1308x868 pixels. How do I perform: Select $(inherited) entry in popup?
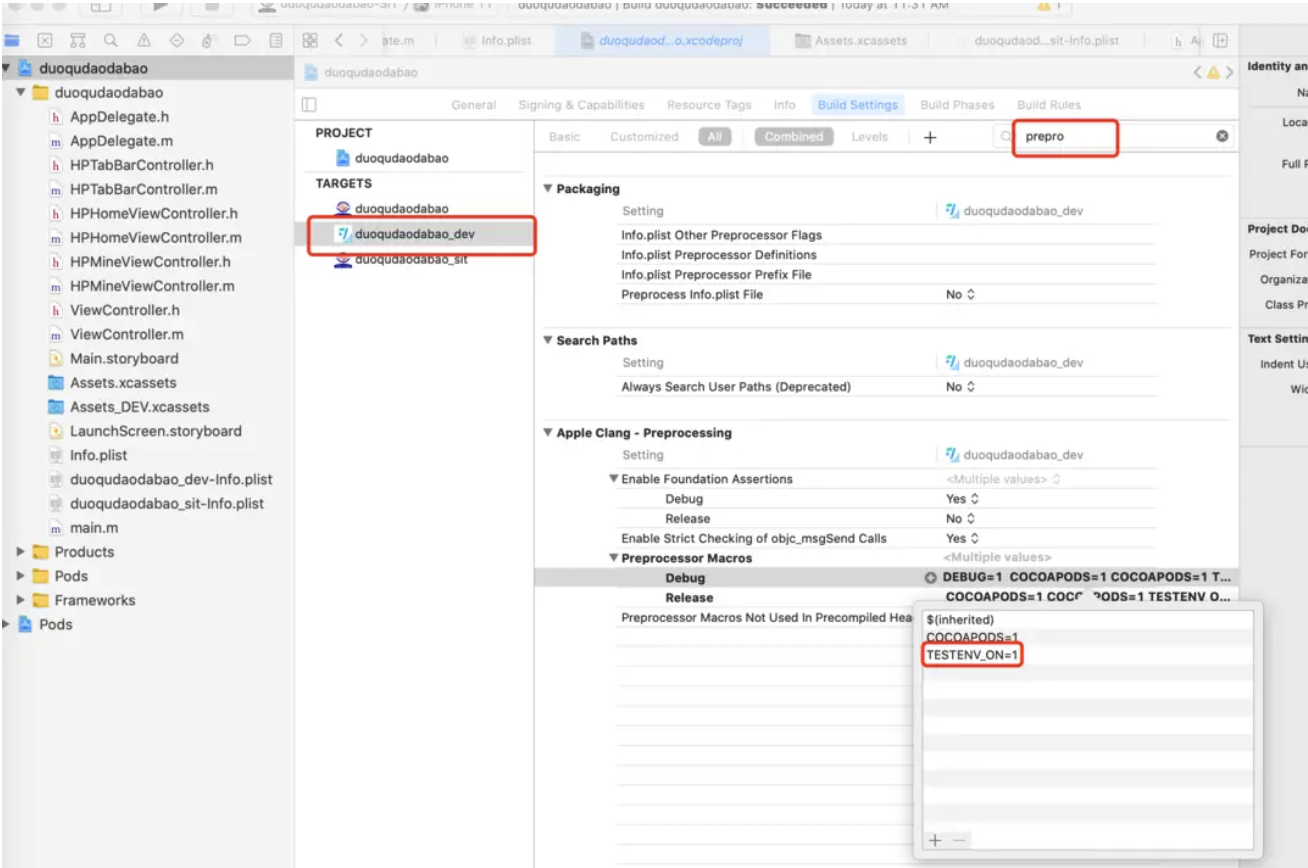(x=960, y=619)
